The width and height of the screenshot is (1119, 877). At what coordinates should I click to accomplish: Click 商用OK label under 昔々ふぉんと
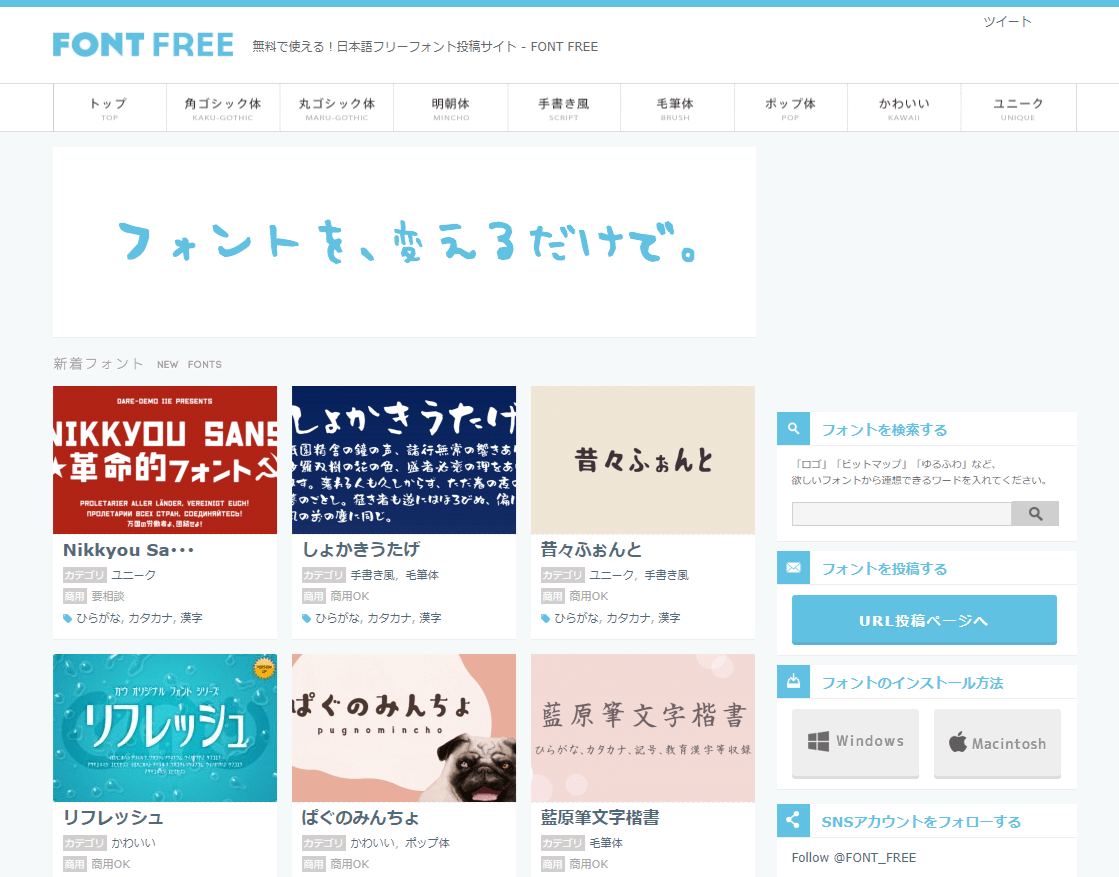coord(589,596)
